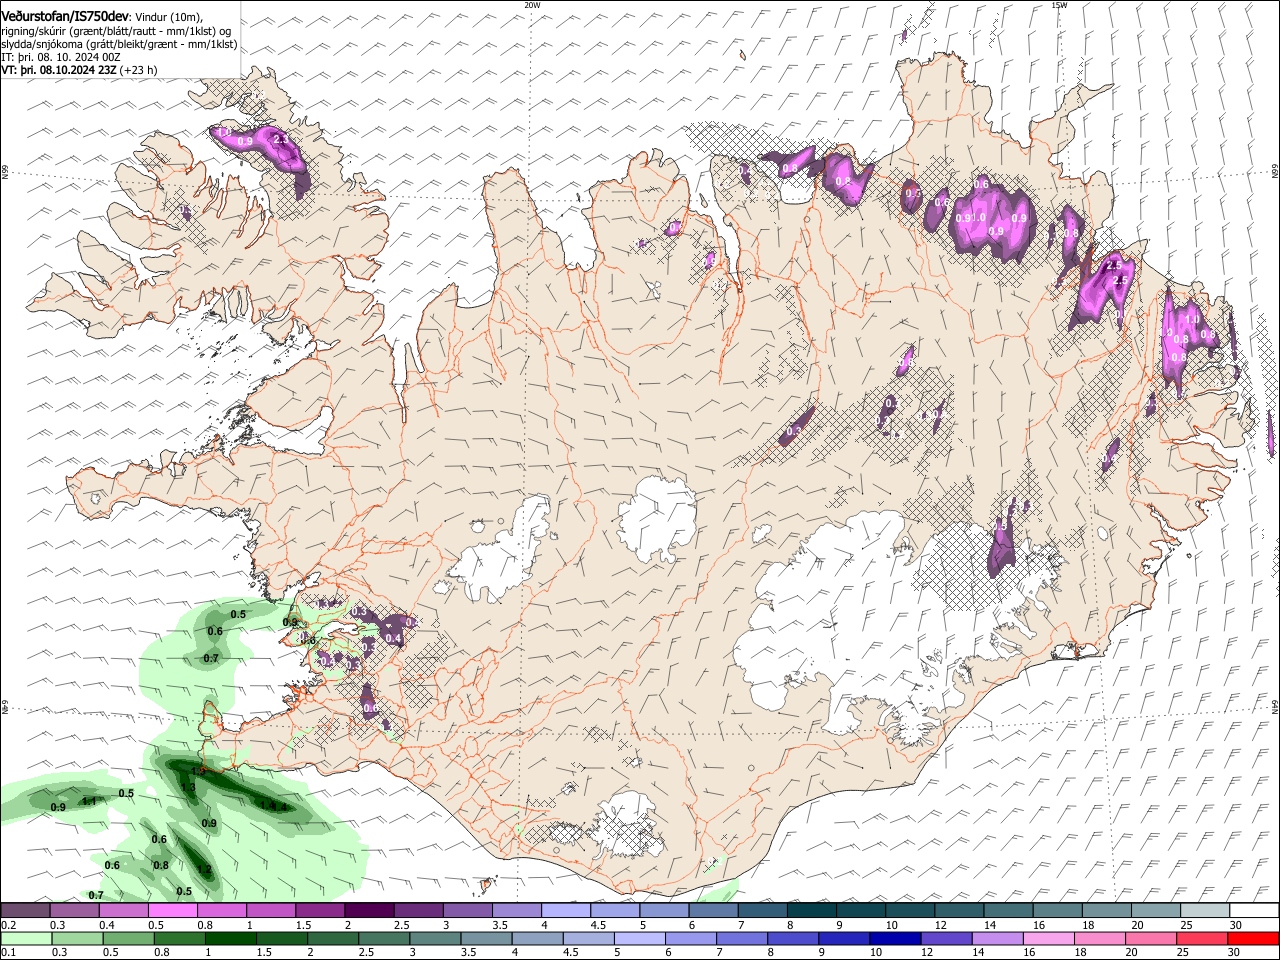Click the deep blue 10–12 rain swatch
1280x960 pixels.
click(x=895, y=938)
